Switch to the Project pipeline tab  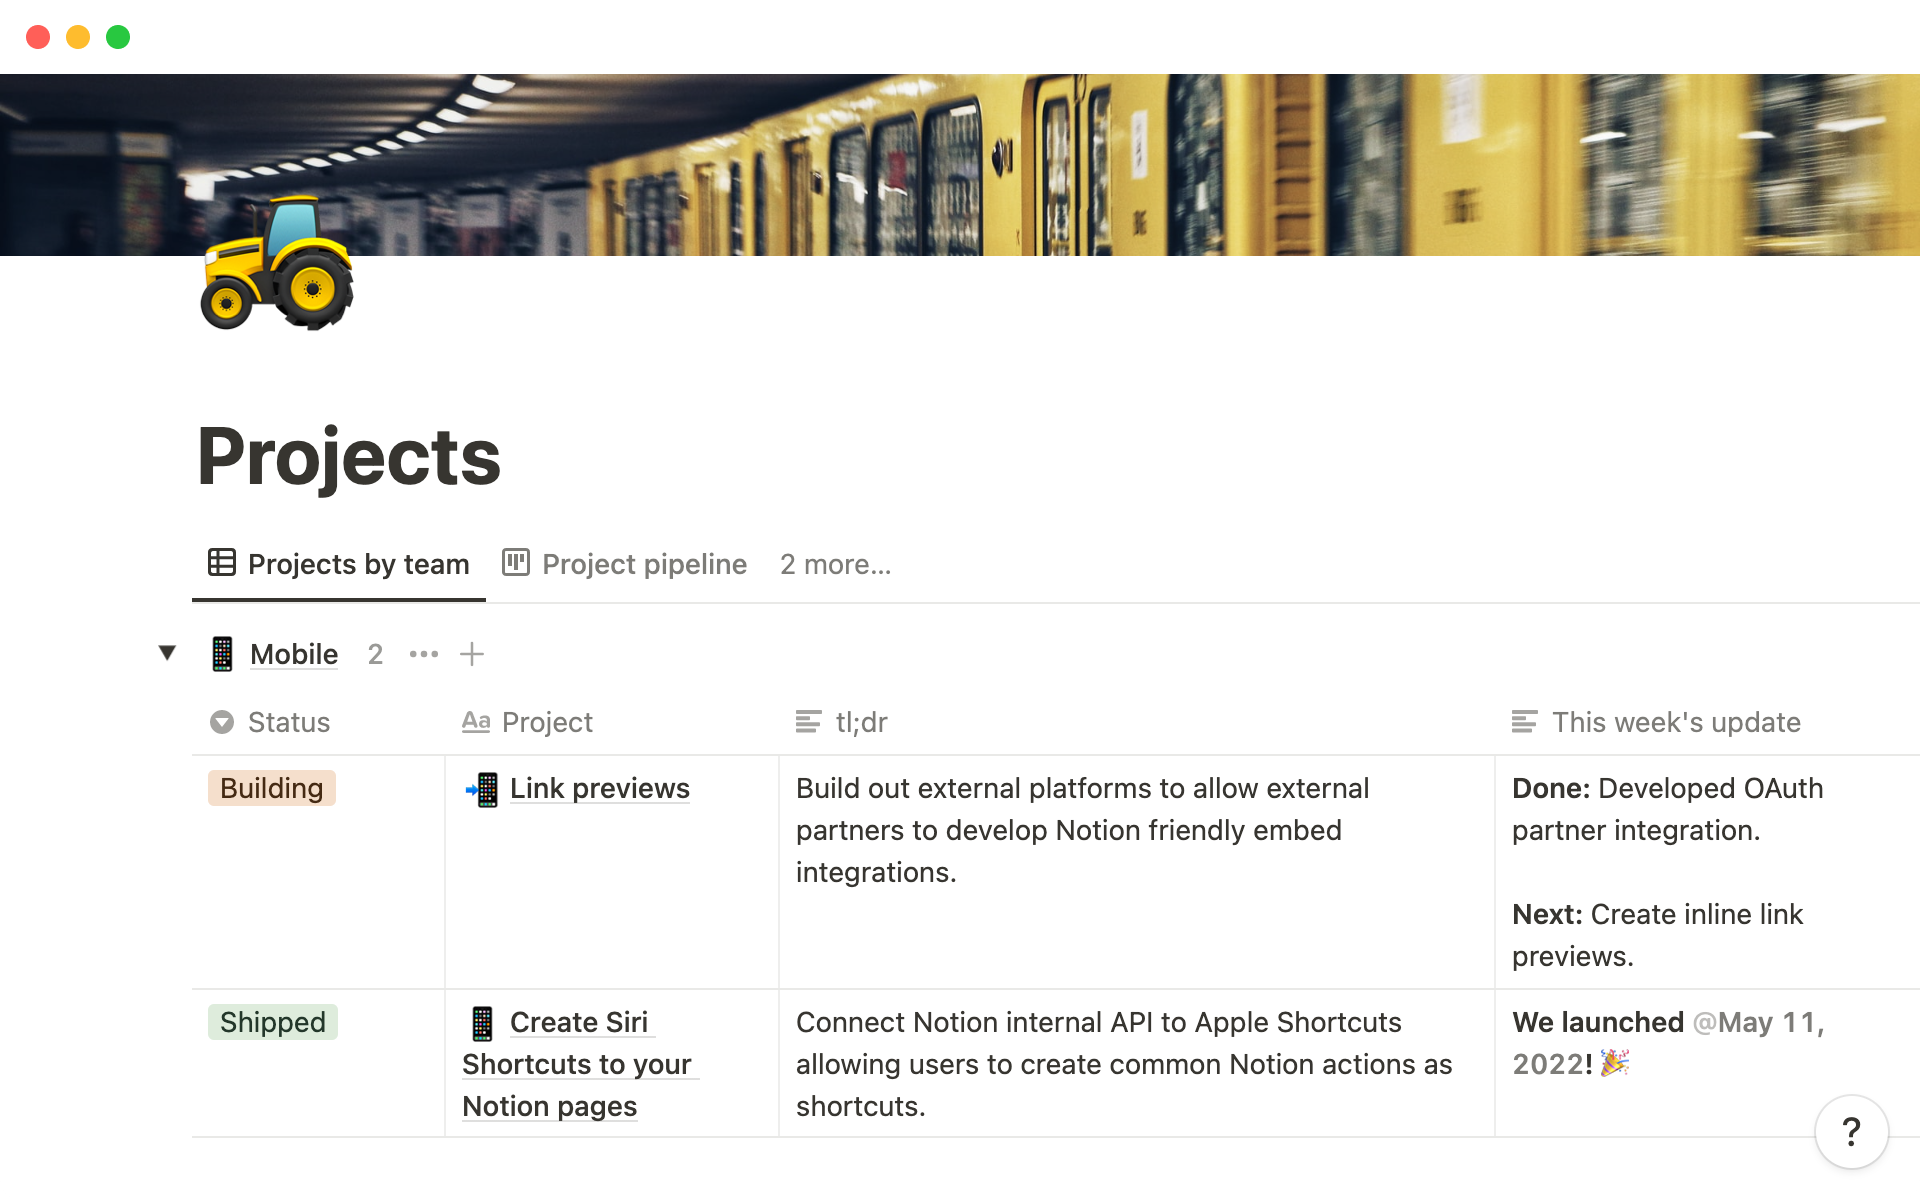[643, 564]
